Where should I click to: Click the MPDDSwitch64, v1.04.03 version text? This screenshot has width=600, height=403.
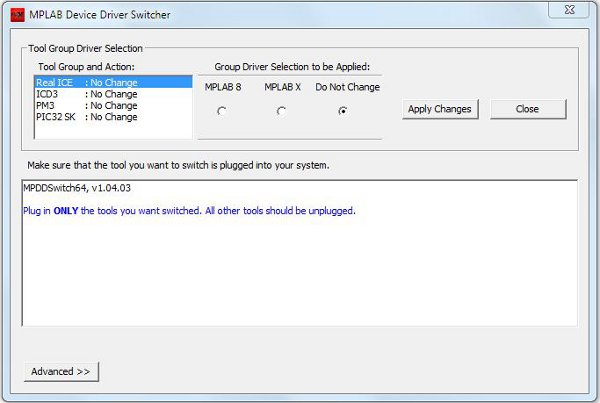(x=77, y=188)
